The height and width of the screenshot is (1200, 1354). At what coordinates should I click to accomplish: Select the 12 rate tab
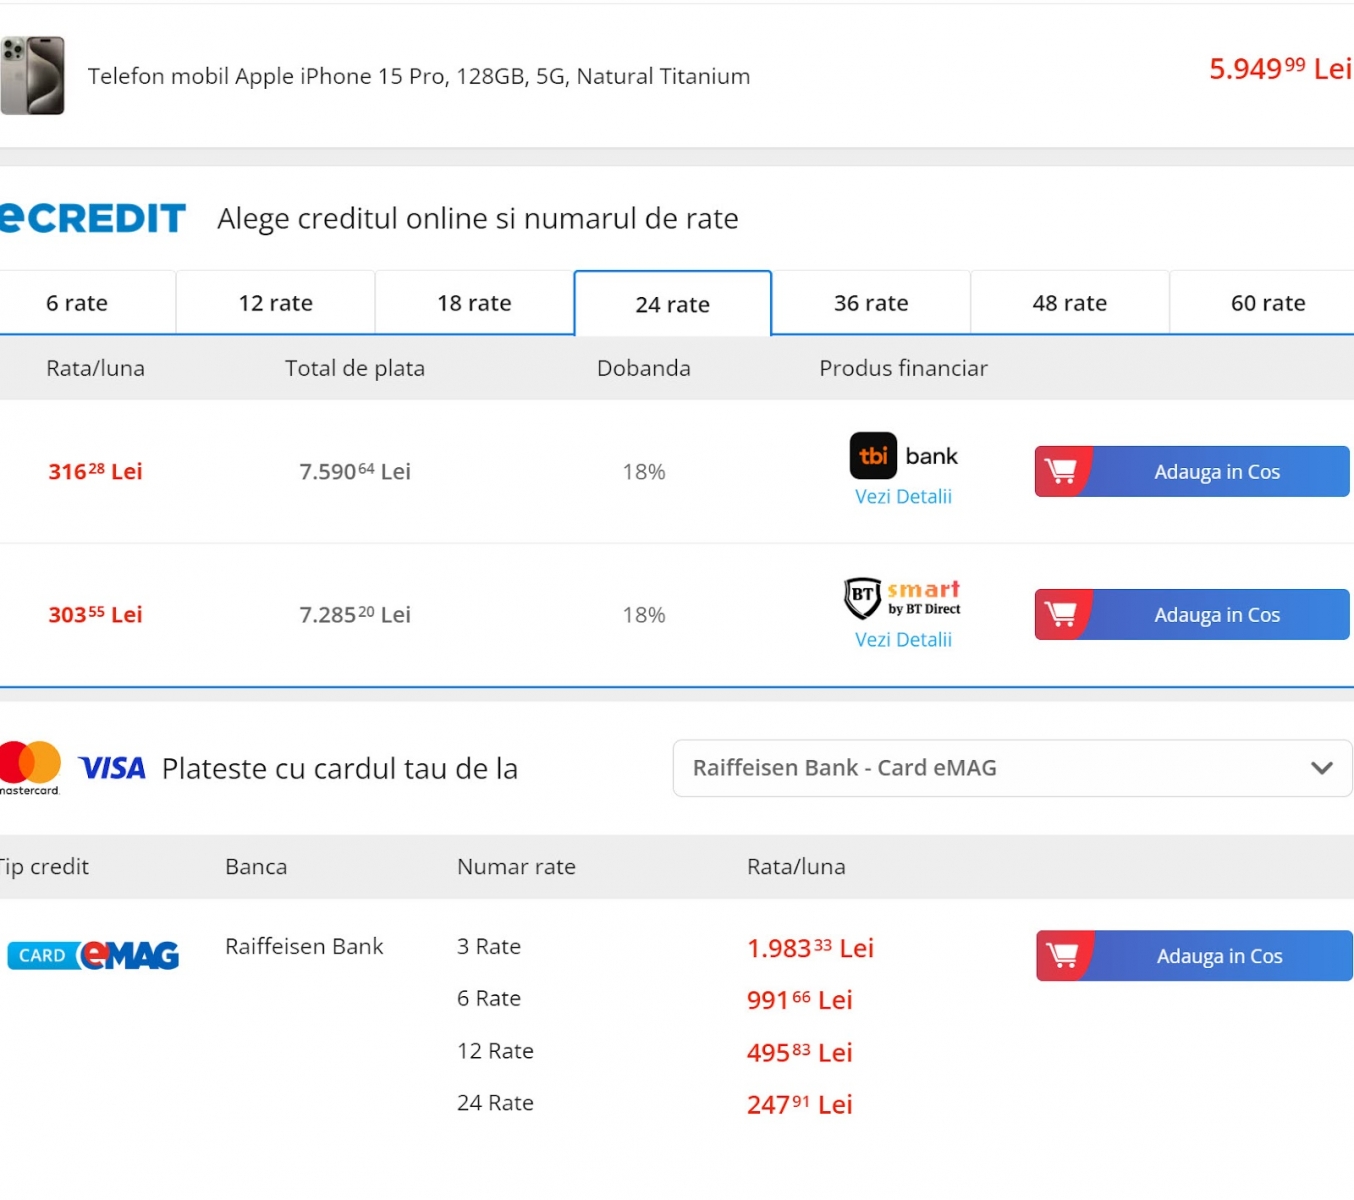(276, 303)
